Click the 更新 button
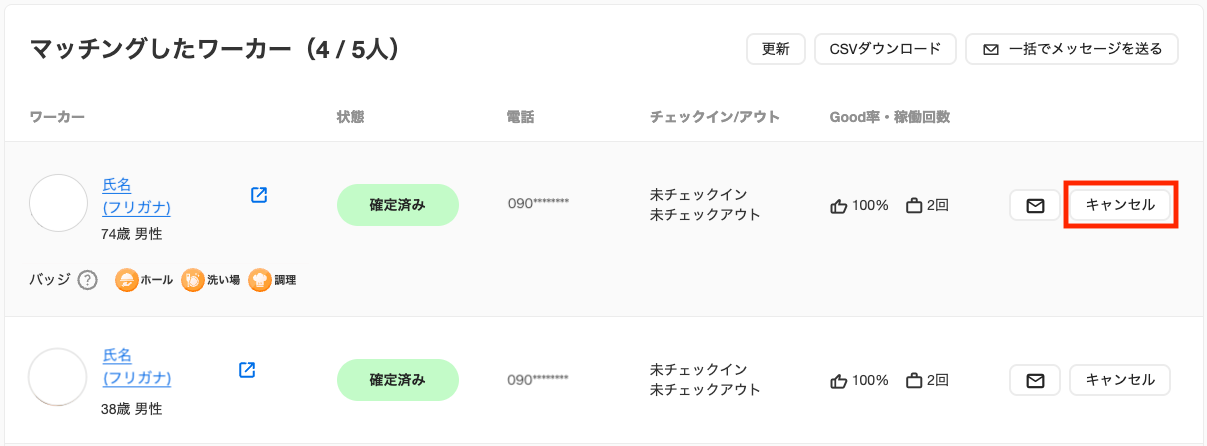 776,49
